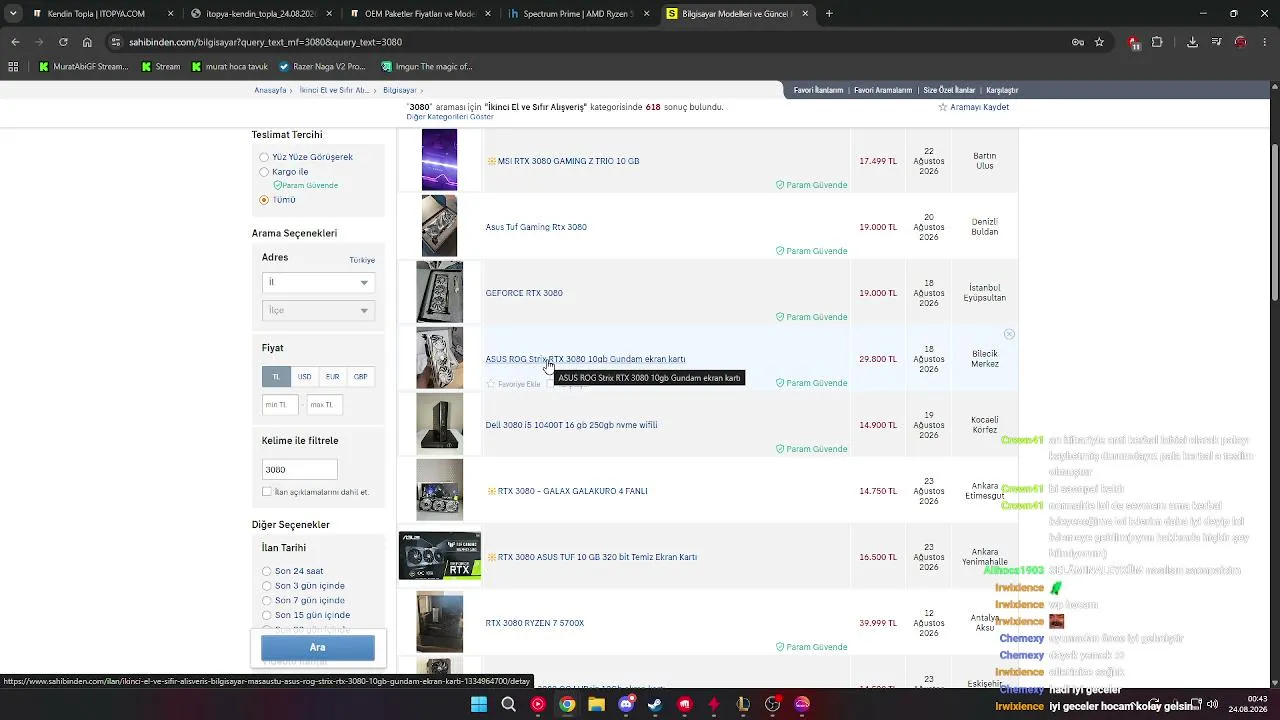Viewport: 1280px width, 720px height.
Task: Reload the sahibinden page
Action: [x=63, y=42]
